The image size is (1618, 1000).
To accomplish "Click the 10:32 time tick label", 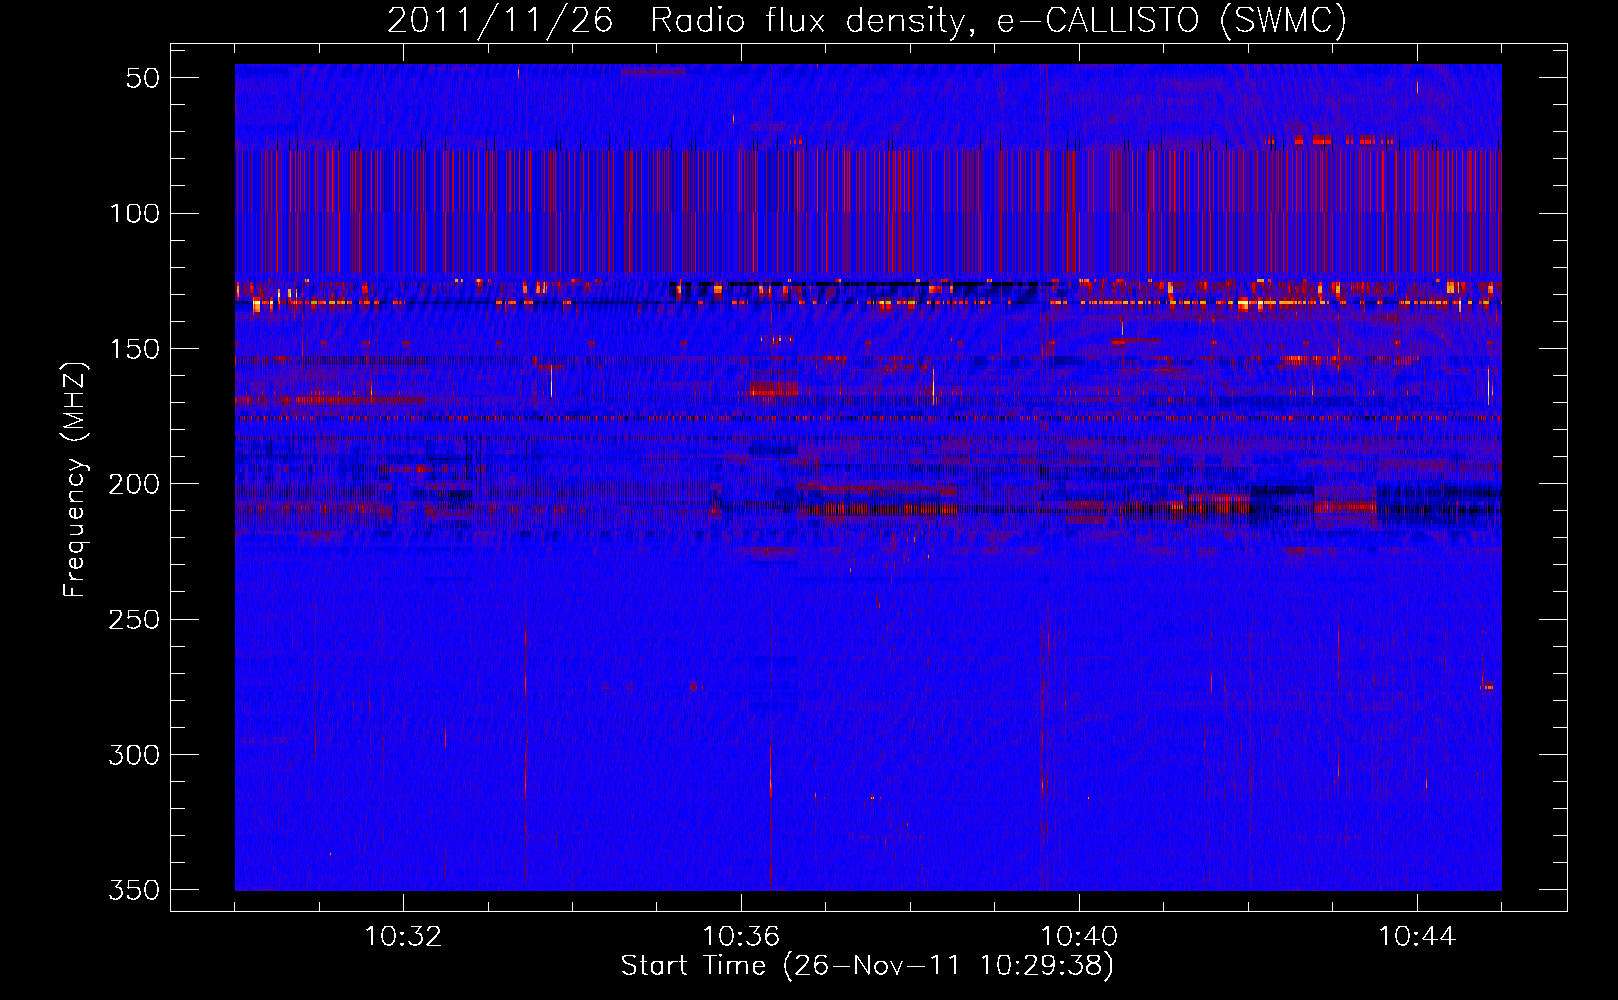I will pyautogui.click(x=403, y=937).
